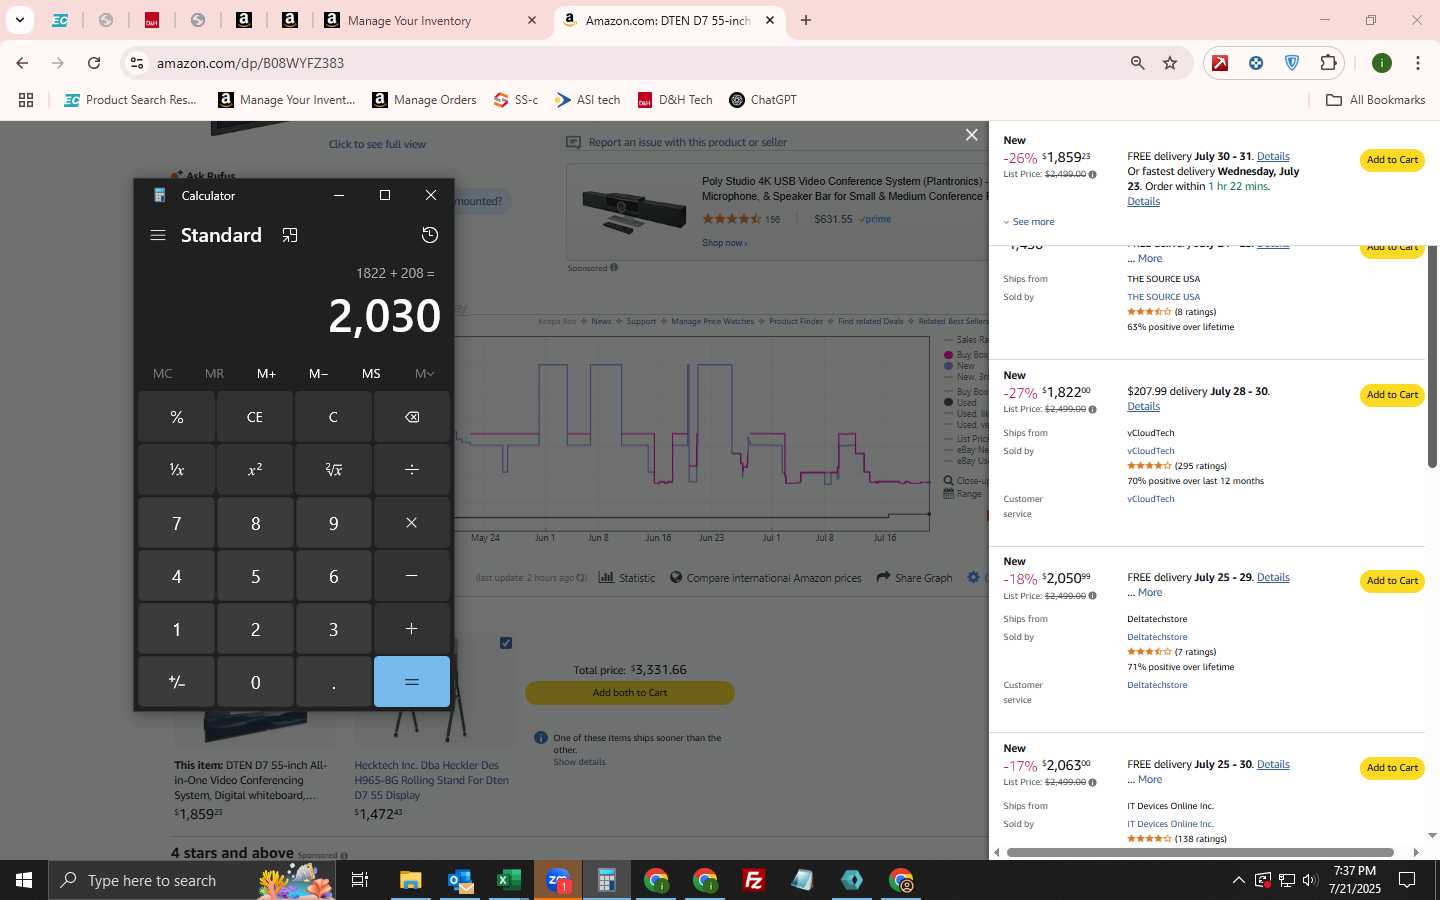Close the Amazon DTEN D7 tab

[770, 20]
